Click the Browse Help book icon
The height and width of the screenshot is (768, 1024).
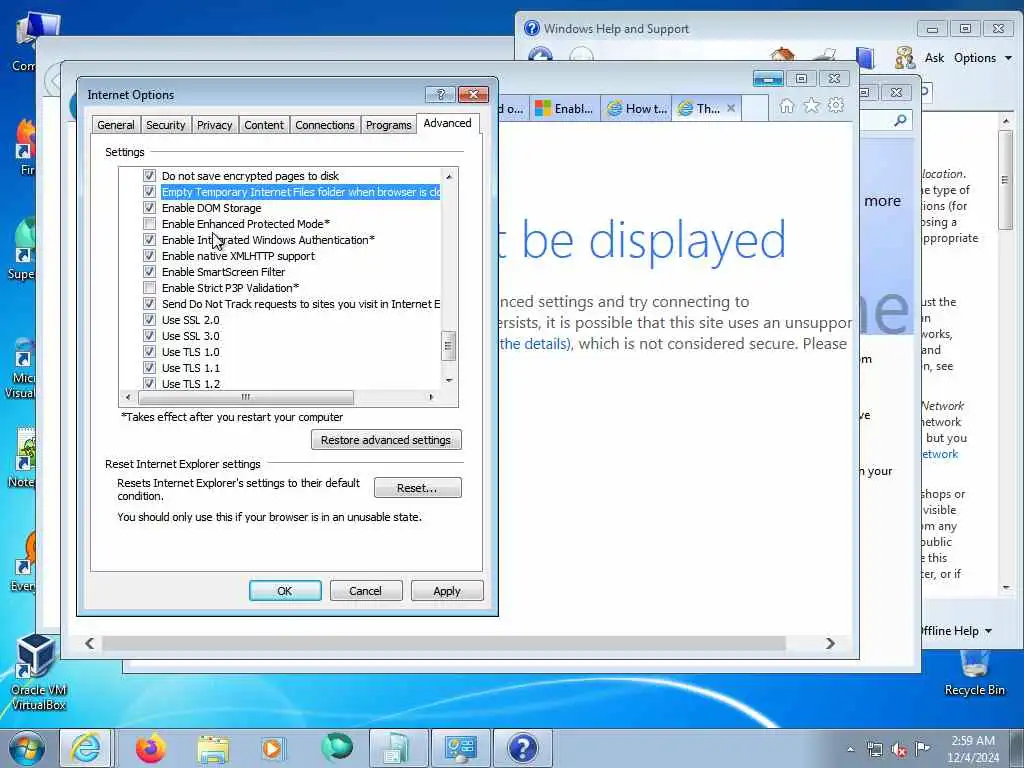pyautogui.click(x=865, y=57)
